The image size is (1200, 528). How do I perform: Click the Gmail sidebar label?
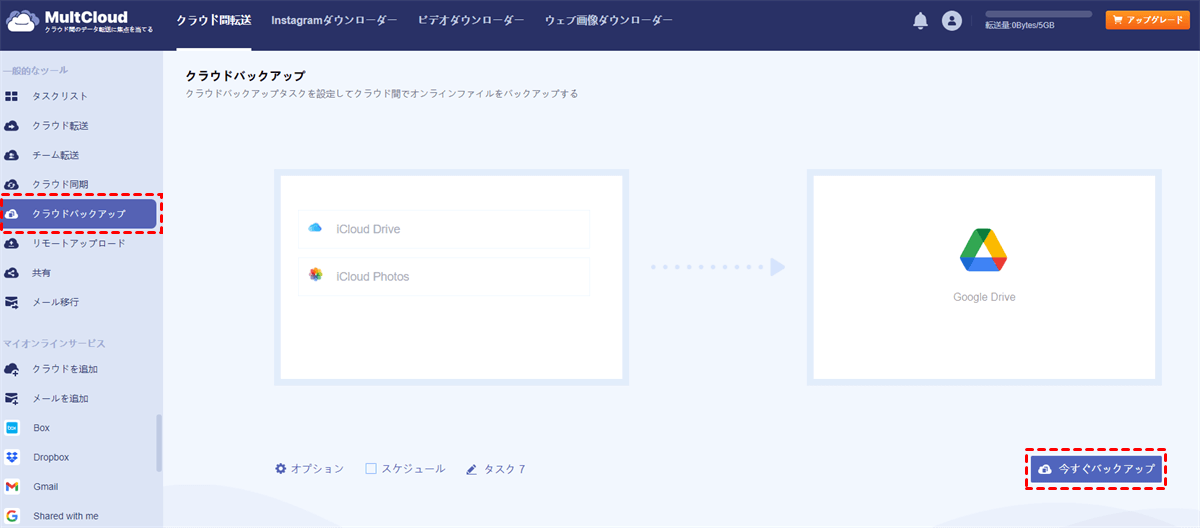pyautogui.click(x=46, y=486)
